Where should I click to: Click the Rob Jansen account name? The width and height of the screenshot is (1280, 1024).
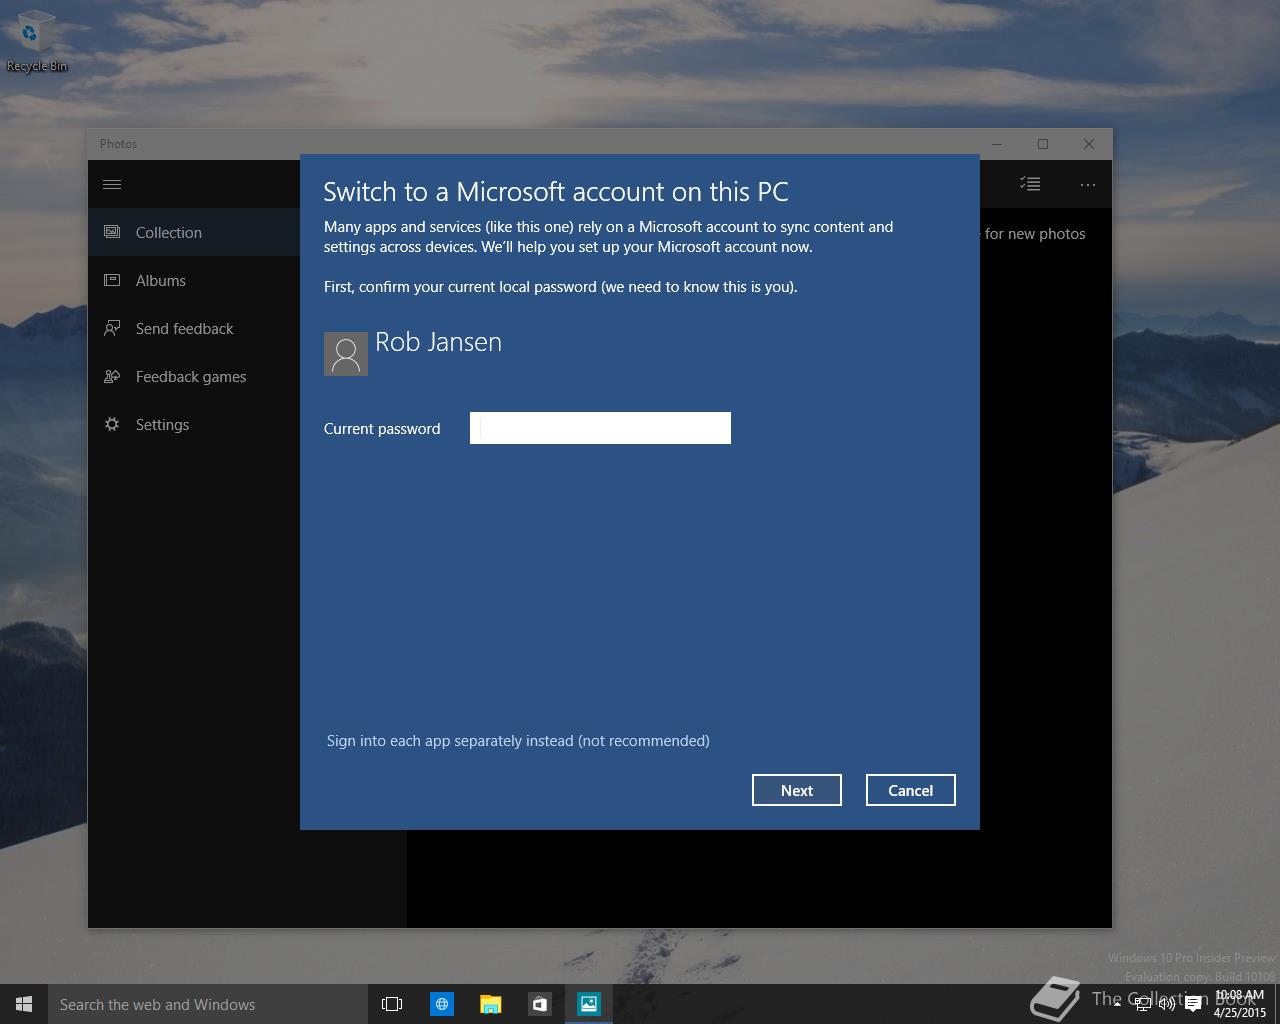click(x=438, y=342)
